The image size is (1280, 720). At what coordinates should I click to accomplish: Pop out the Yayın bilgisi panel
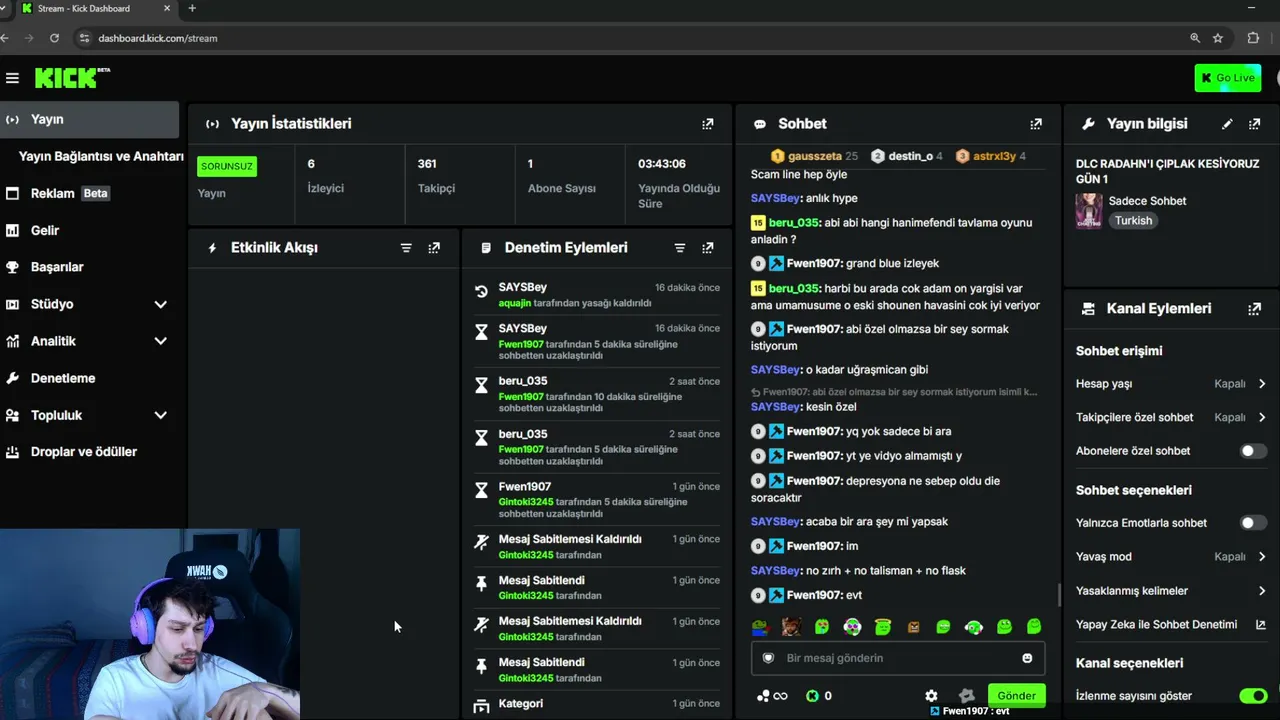click(x=1255, y=124)
